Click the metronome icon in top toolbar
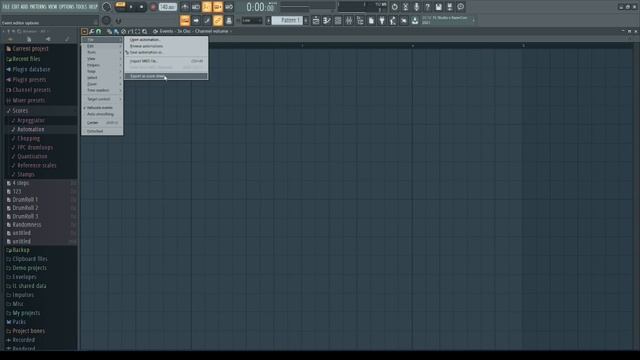 click(x=185, y=7)
